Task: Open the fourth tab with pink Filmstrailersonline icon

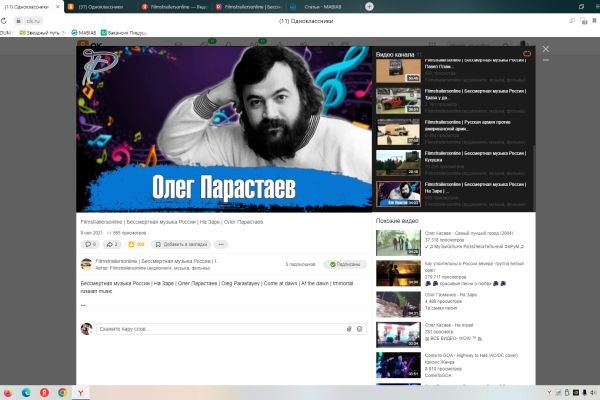Action: (248, 7)
